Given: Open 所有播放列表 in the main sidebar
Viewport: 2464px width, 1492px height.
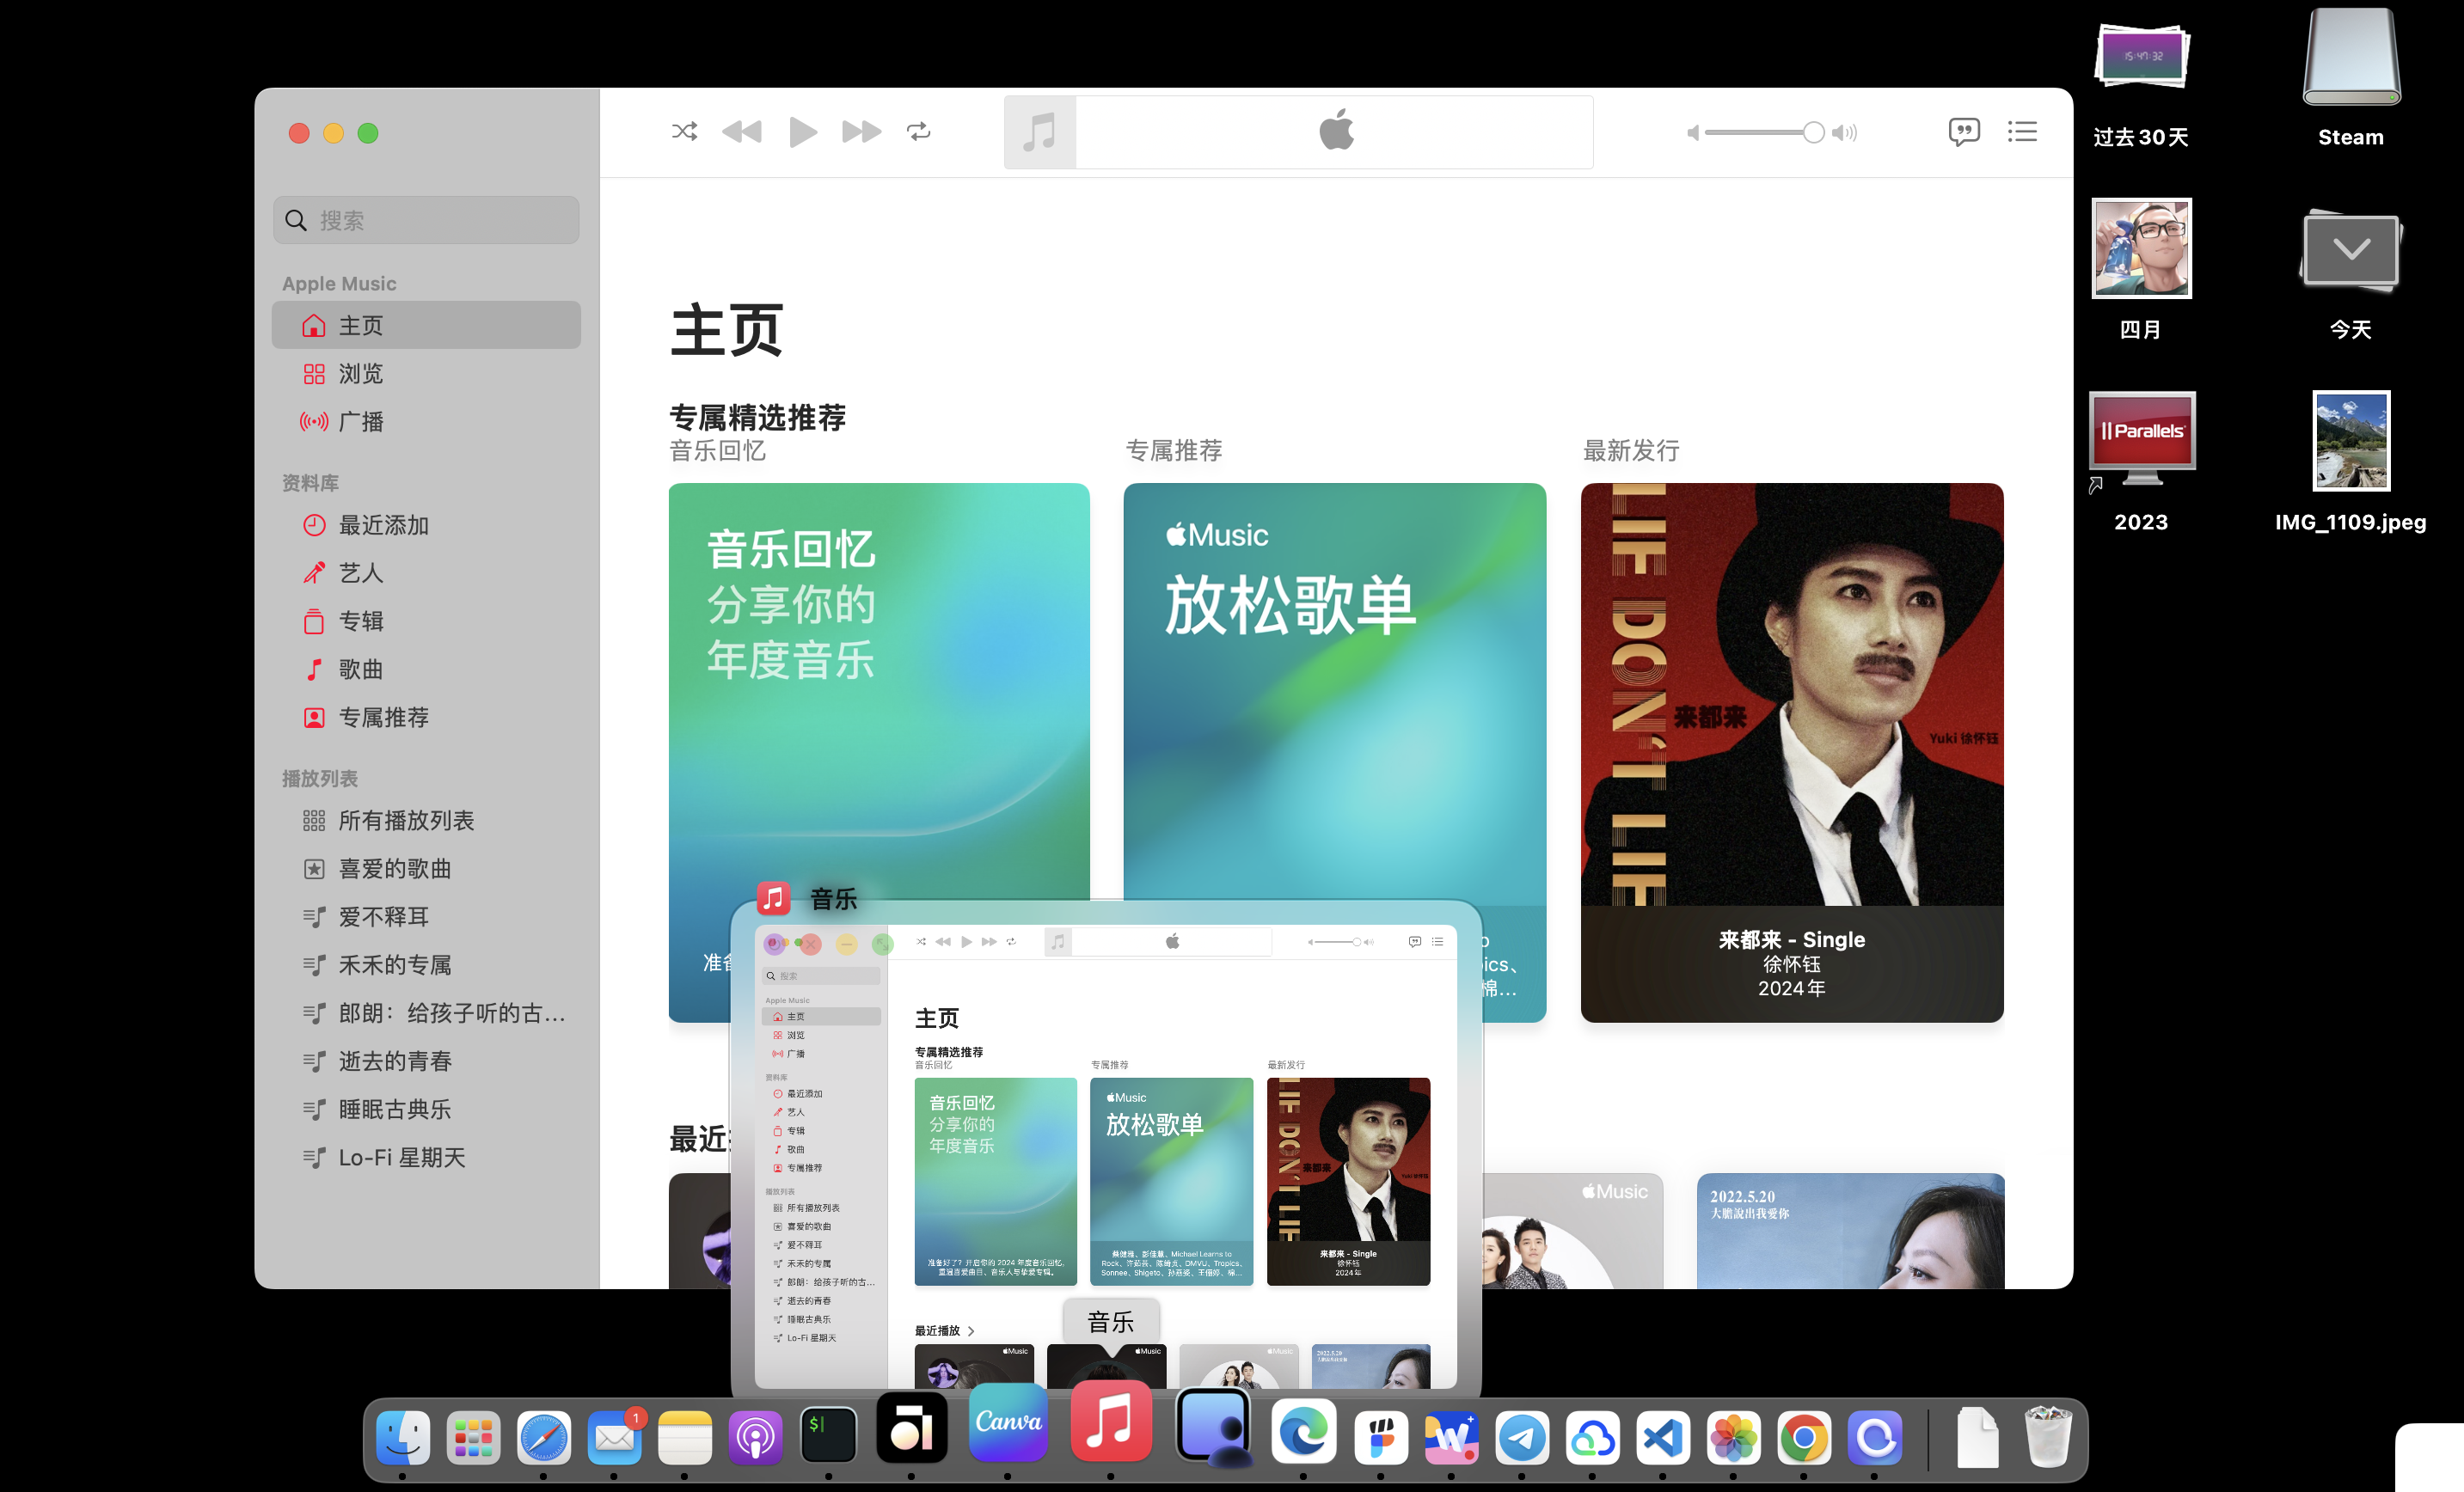Looking at the screenshot, I should coord(426,820).
